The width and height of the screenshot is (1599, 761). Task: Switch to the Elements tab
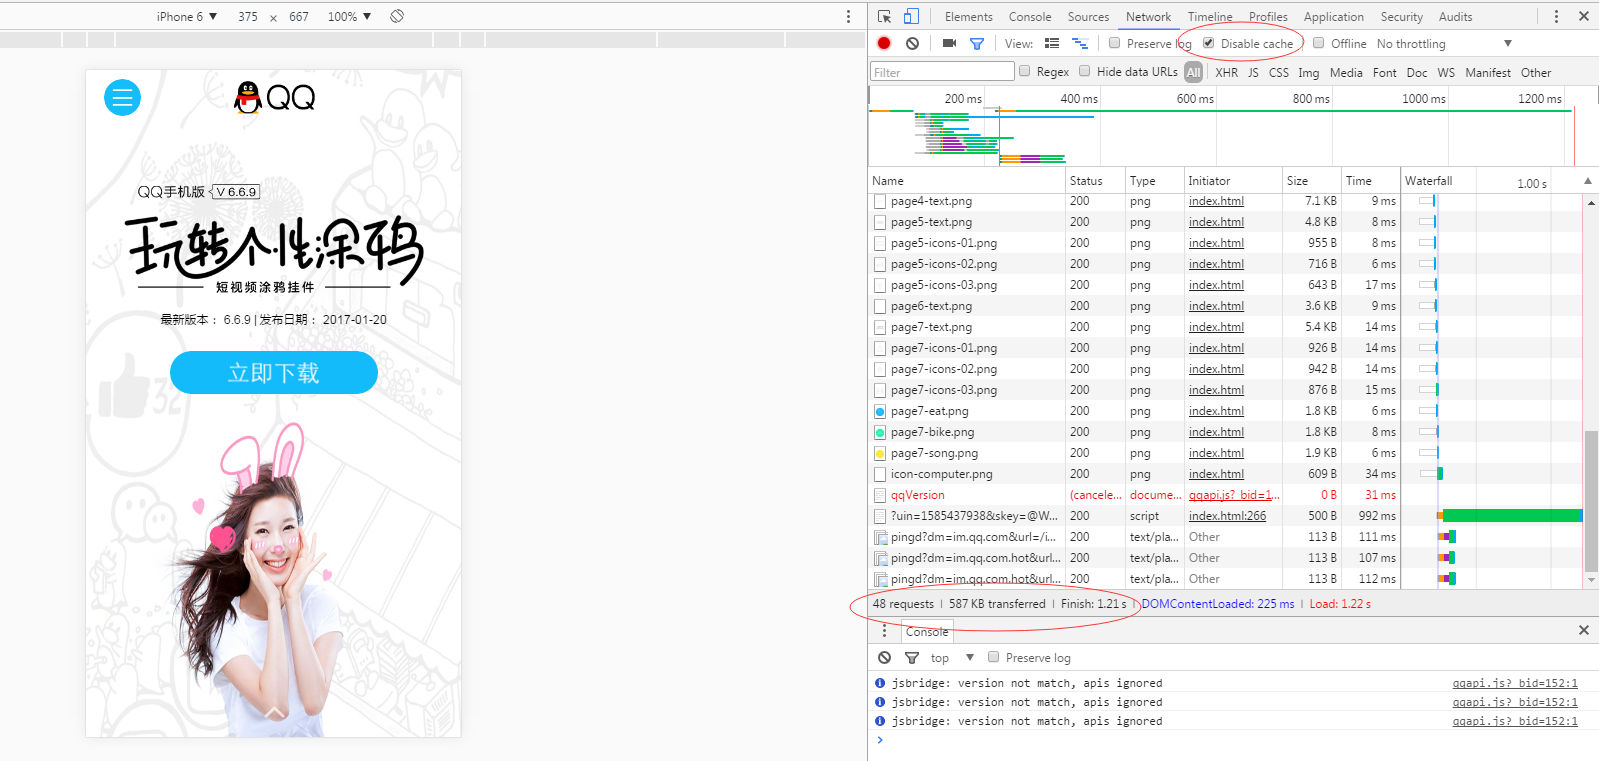point(968,16)
